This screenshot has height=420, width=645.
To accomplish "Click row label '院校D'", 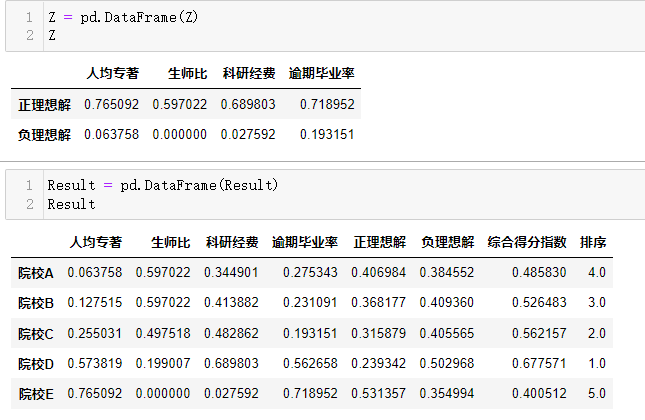I will tap(36, 364).
